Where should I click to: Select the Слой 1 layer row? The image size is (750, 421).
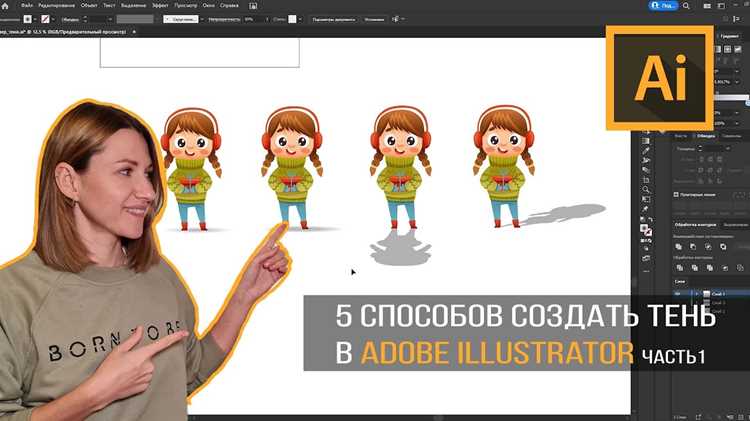point(711,294)
